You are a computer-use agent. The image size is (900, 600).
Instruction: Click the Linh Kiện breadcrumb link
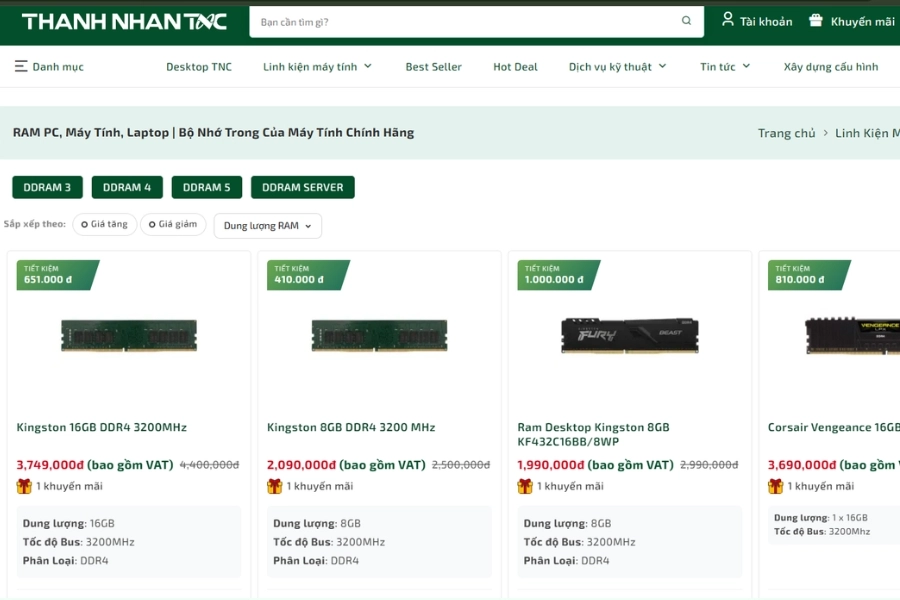(867, 133)
